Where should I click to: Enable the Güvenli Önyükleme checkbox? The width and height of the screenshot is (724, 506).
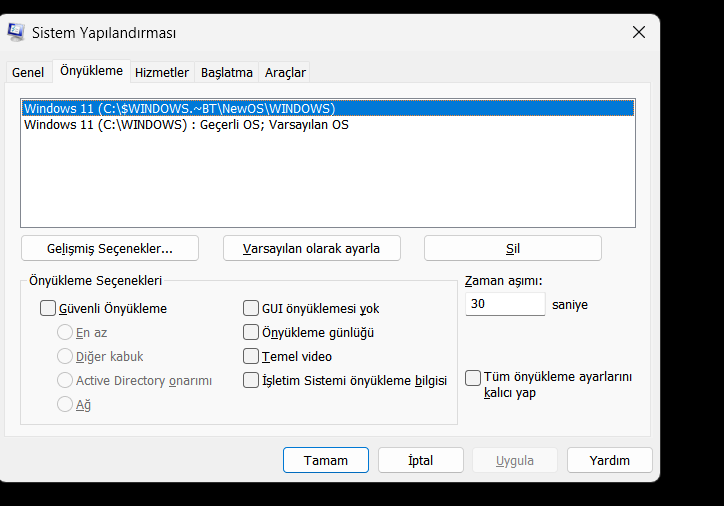[48, 309]
